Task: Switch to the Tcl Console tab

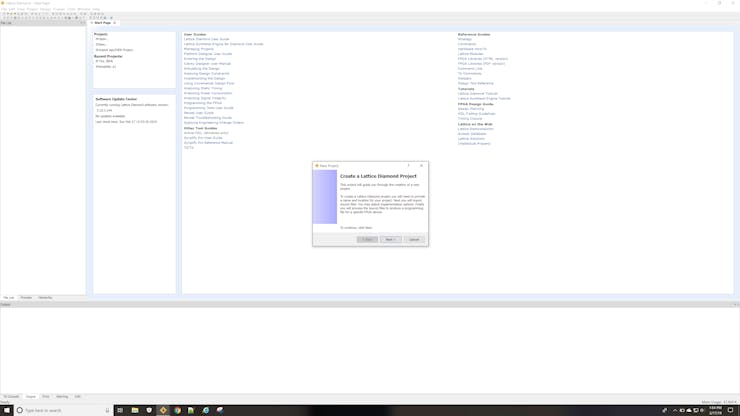Action: pos(11,397)
